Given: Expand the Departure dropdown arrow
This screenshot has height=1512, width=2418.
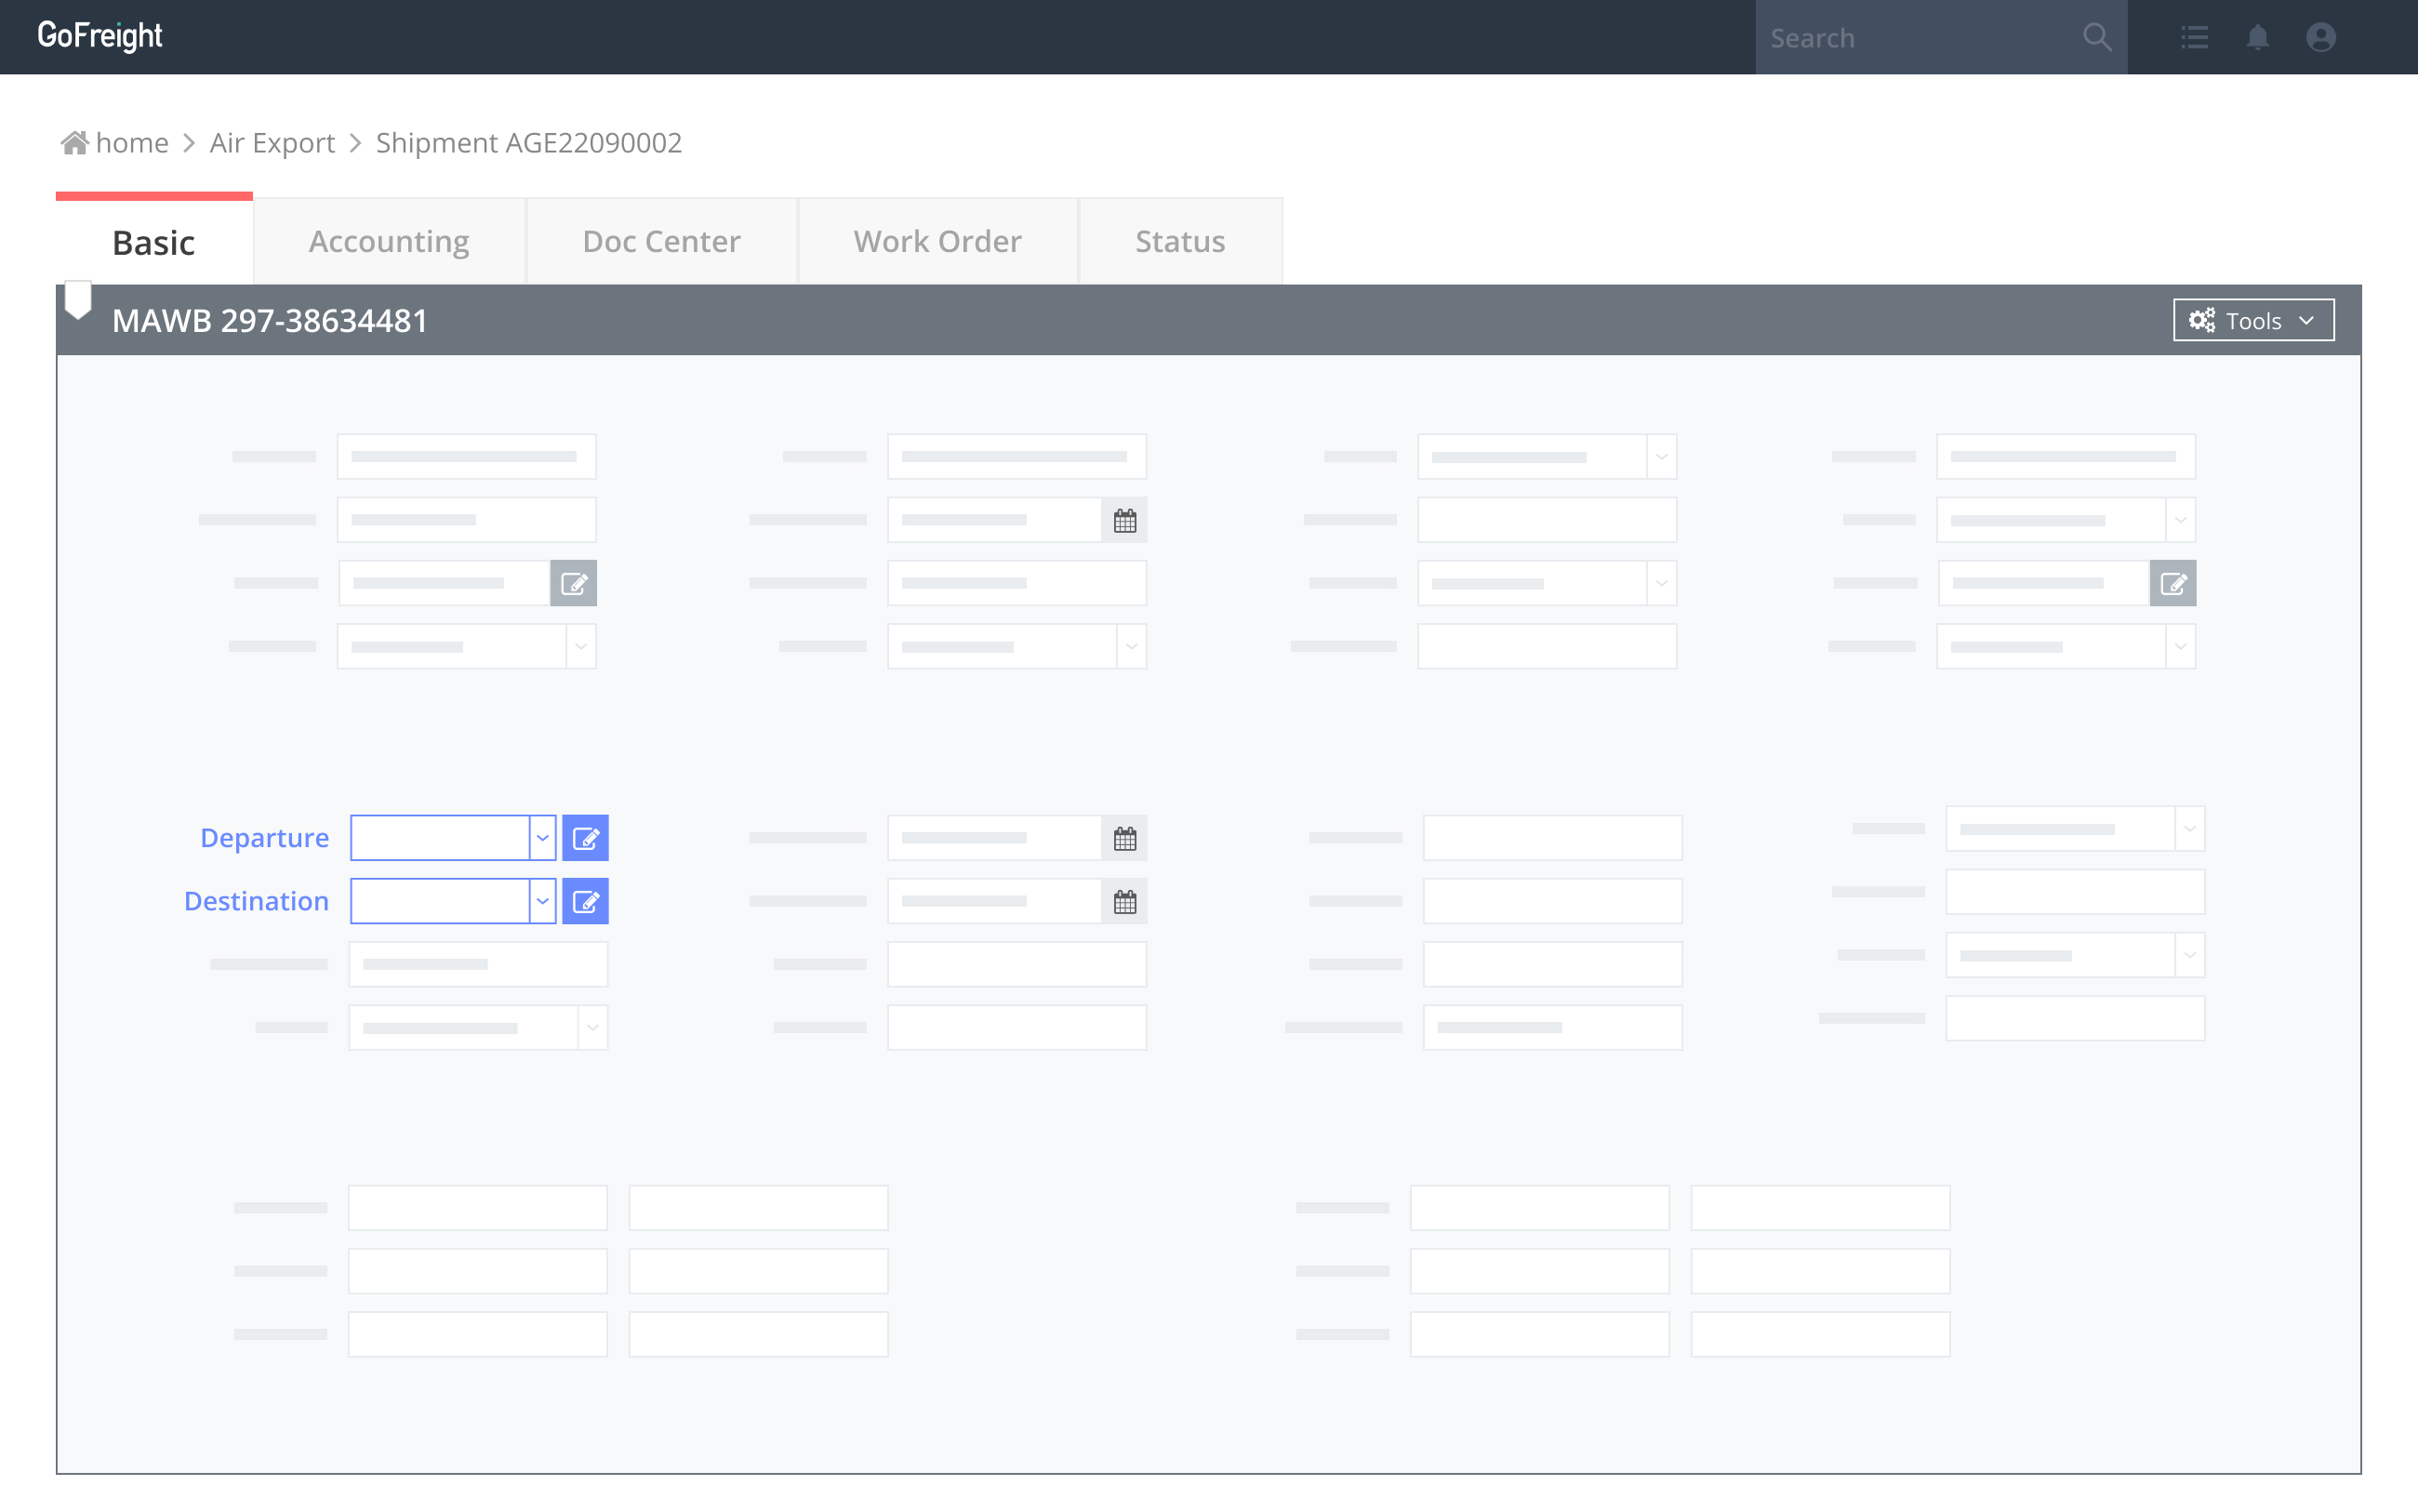Looking at the screenshot, I should 542,838.
